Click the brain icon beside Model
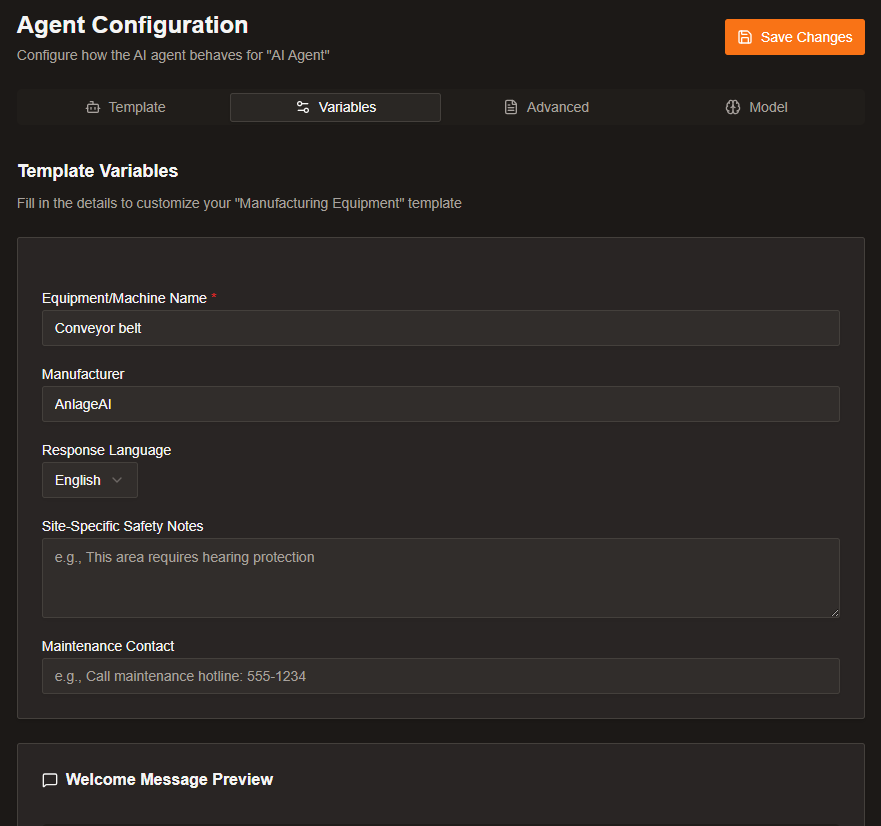The image size is (881, 826). (733, 107)
